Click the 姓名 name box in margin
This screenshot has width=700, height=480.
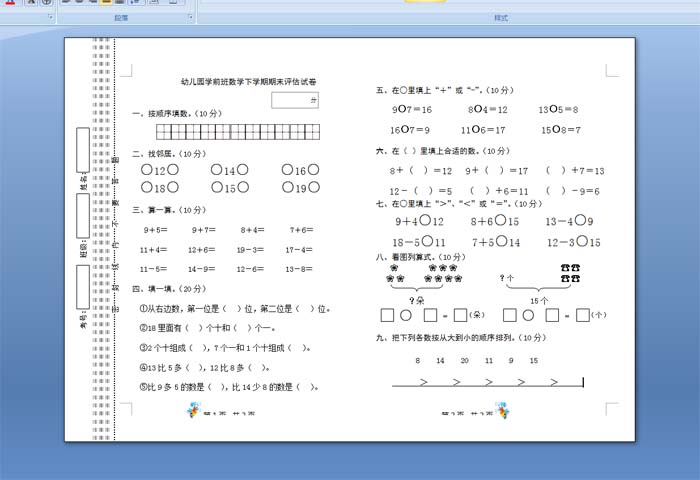[x=83, y=150]
